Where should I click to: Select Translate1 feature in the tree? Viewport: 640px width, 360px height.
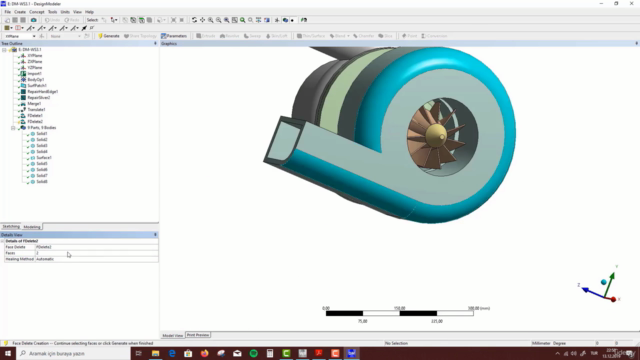[36, 110]
